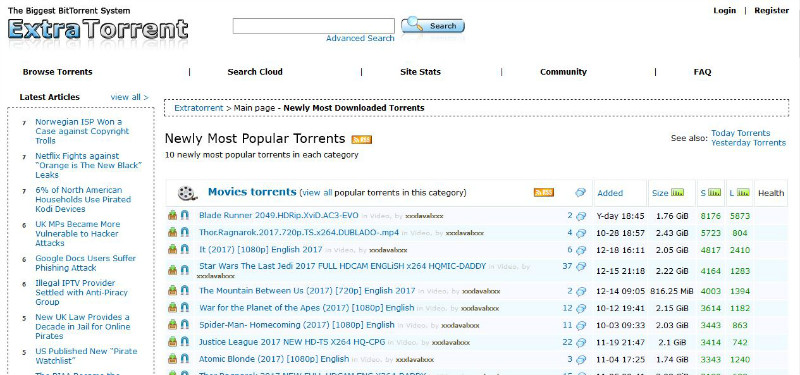Click the Login link
The image size is (800, 375).
pyautogui.click(x=724, y=10)
